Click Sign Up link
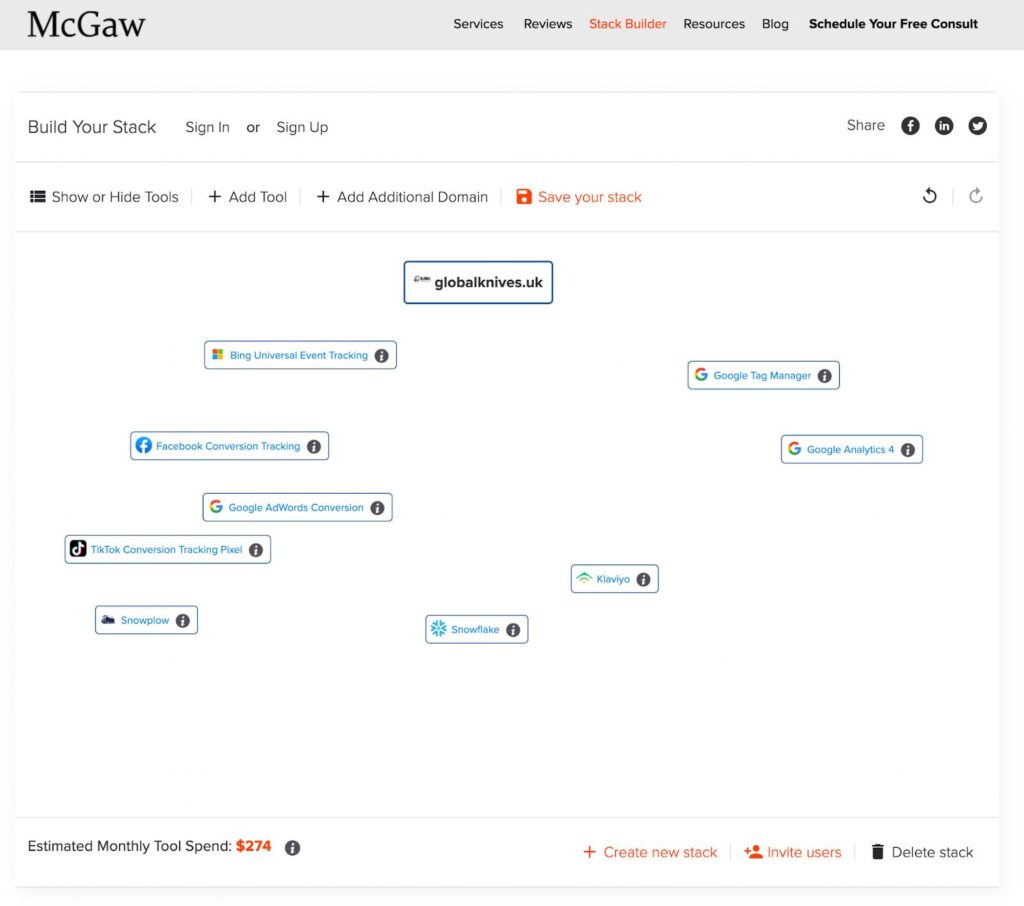 (x=302, y=127)
